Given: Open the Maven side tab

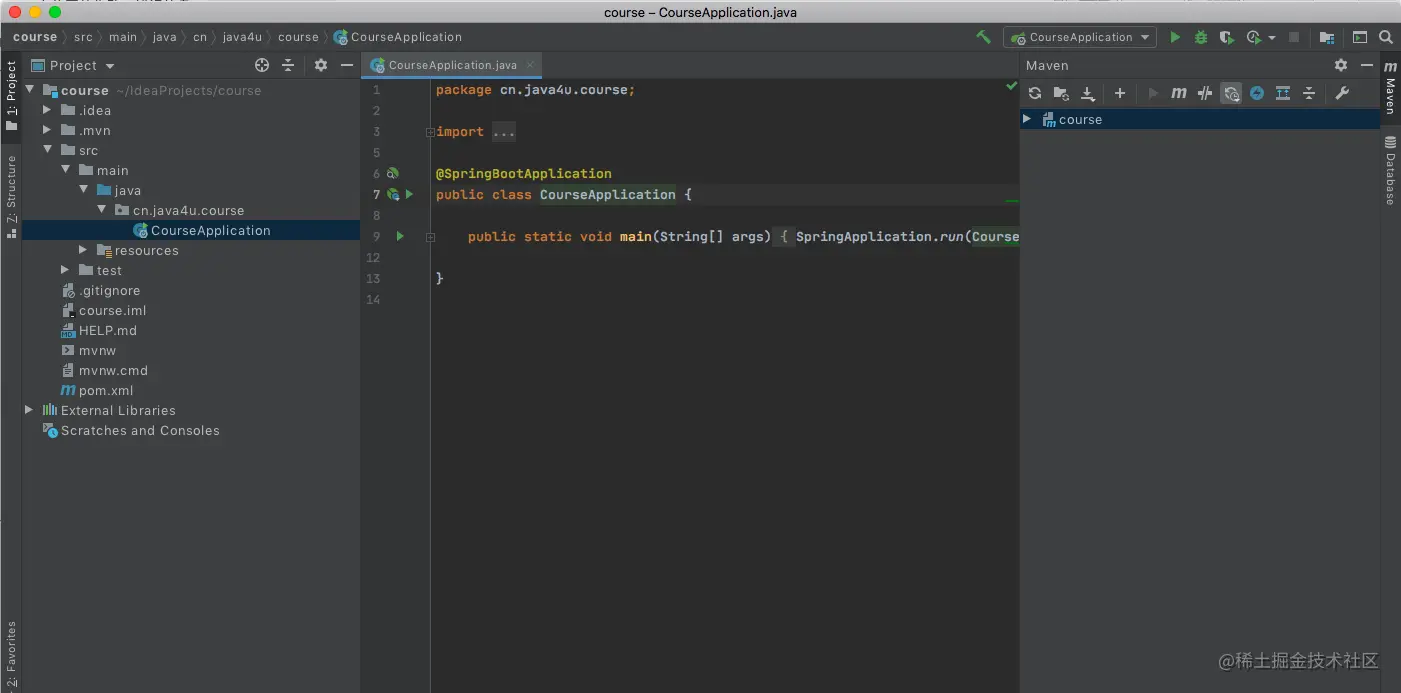Looking at the screenshot, I should point(1390,87).
